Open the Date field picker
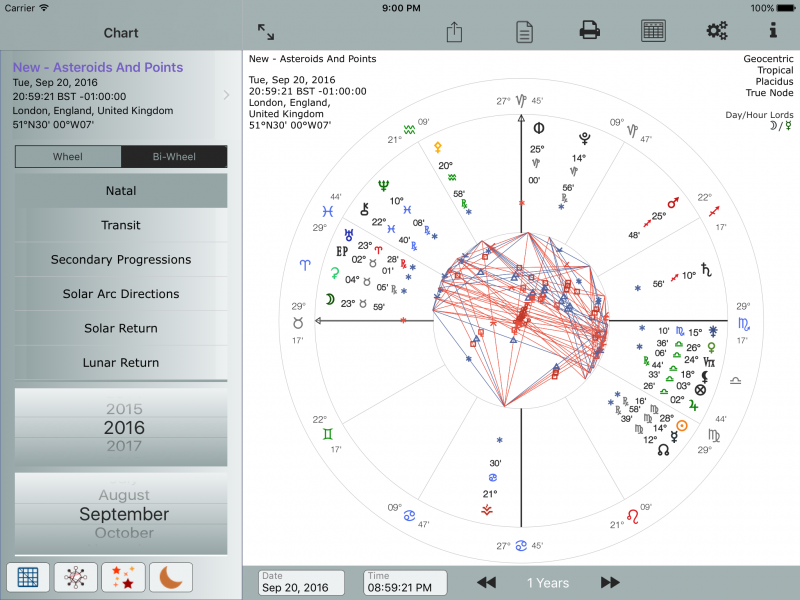 coord(301,582)
